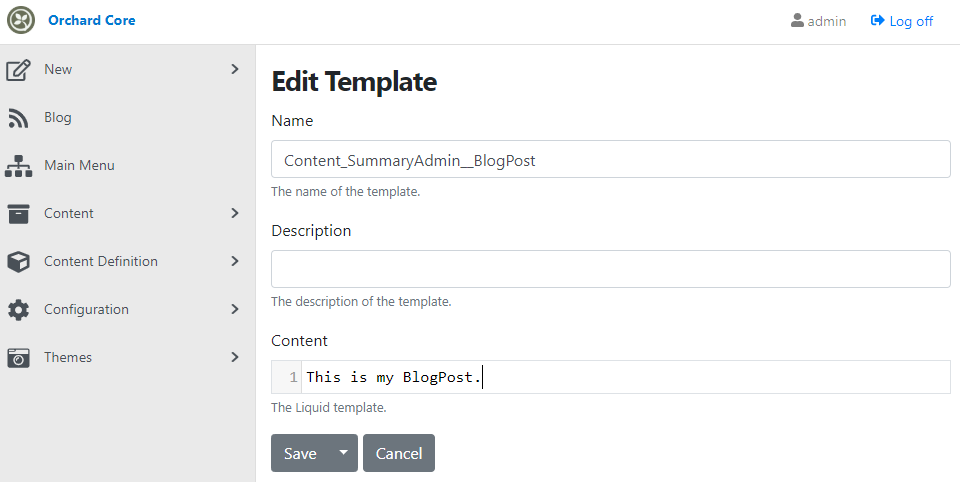The height and width of the screenshot is (482, 960).
Task: Click the admin user icon
Action: click(x=797, y=21)
